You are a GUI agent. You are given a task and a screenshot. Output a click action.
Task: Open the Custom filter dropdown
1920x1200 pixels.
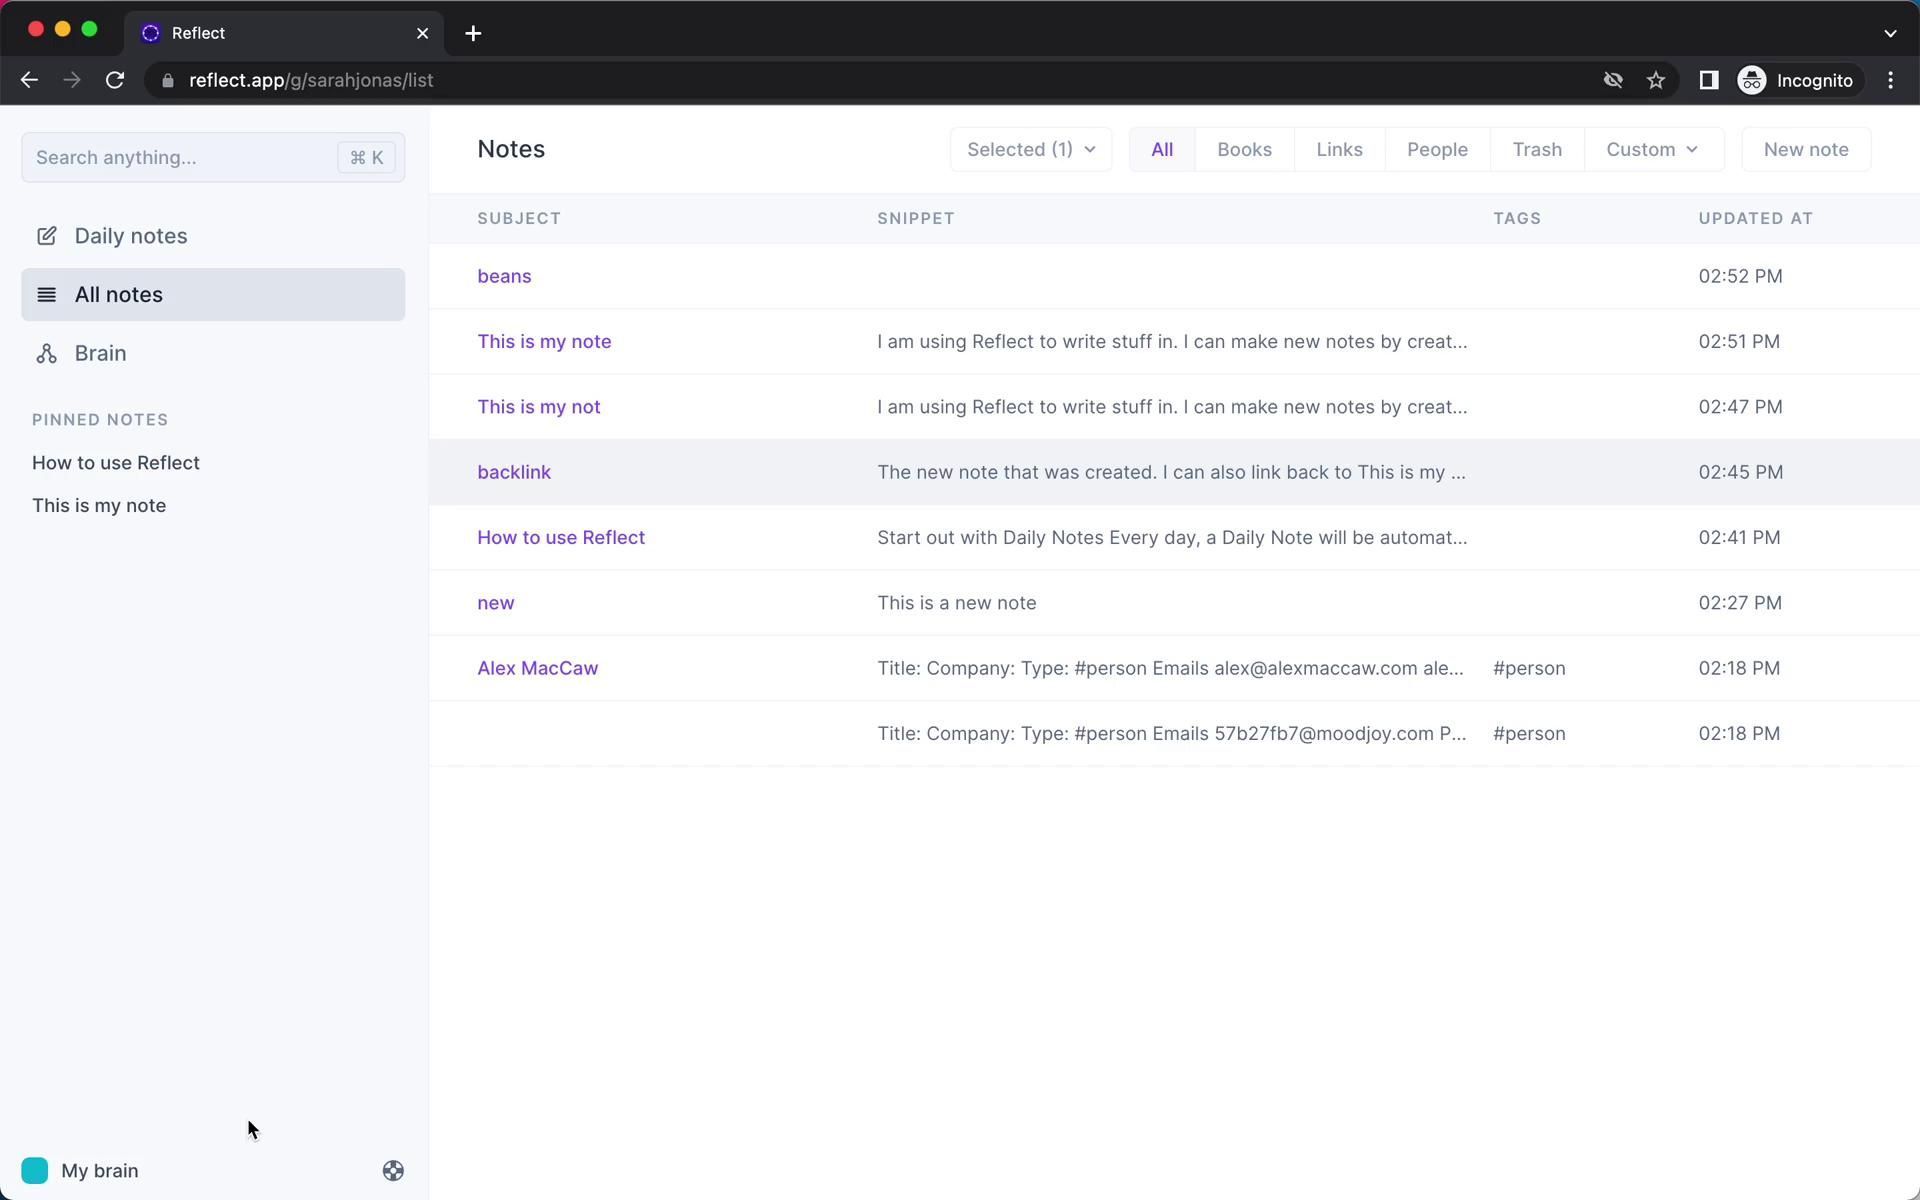[x=1652, y=150]
